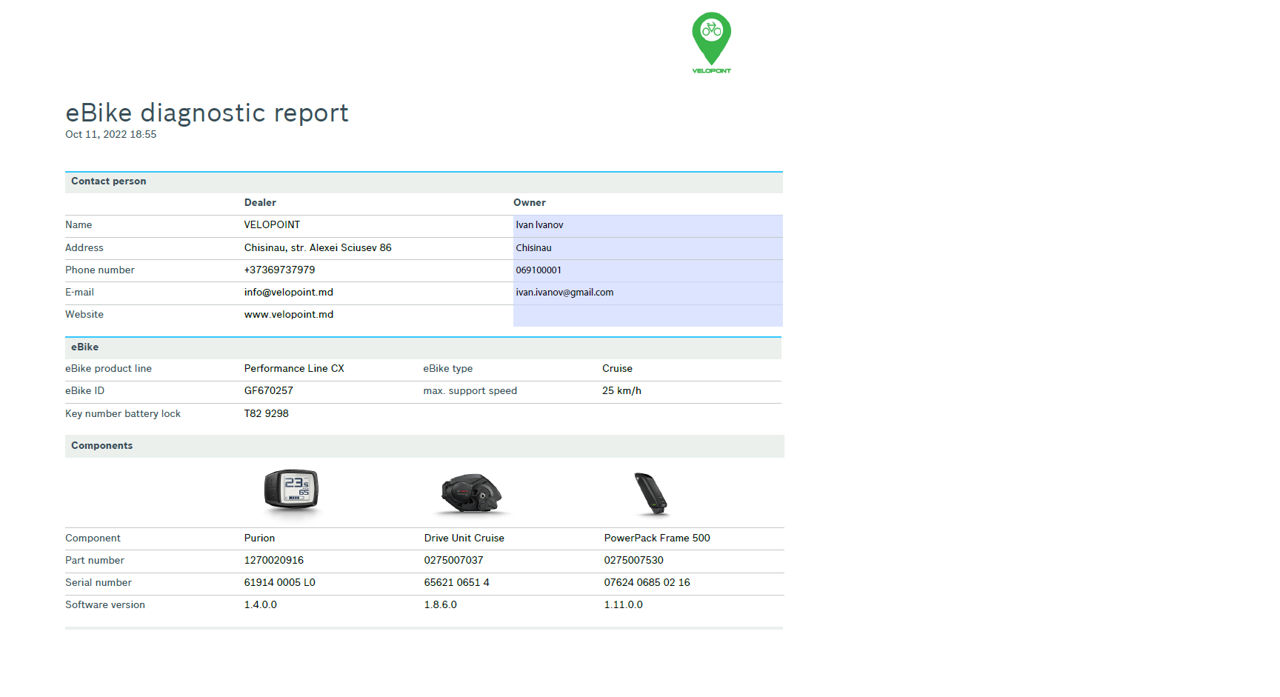Click serial number 65621 0651 4
The height and width of the screenshot is (697, 1280).
click(x=457, y=583)
